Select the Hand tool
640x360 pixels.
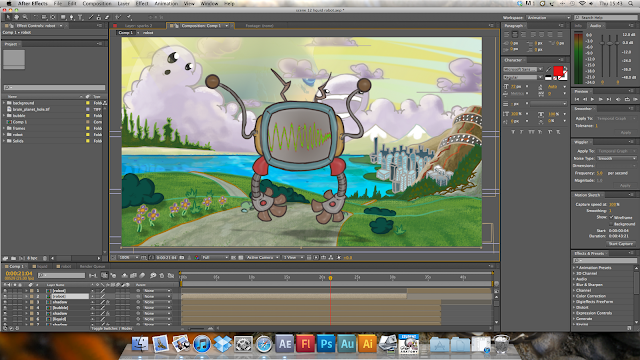[x=17, y=17]
